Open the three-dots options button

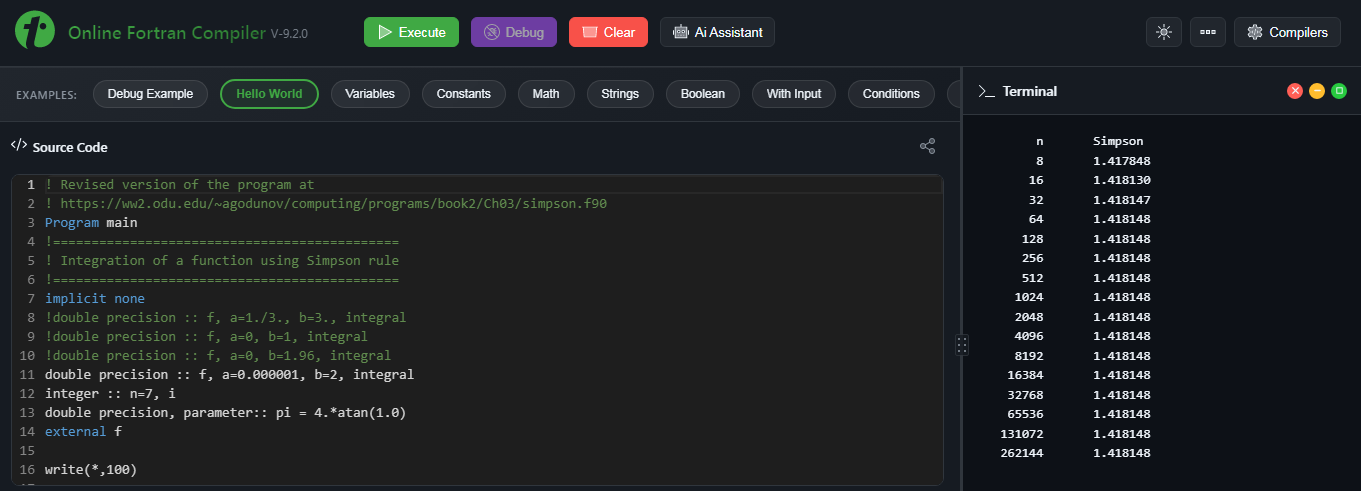coord(1207,32)
